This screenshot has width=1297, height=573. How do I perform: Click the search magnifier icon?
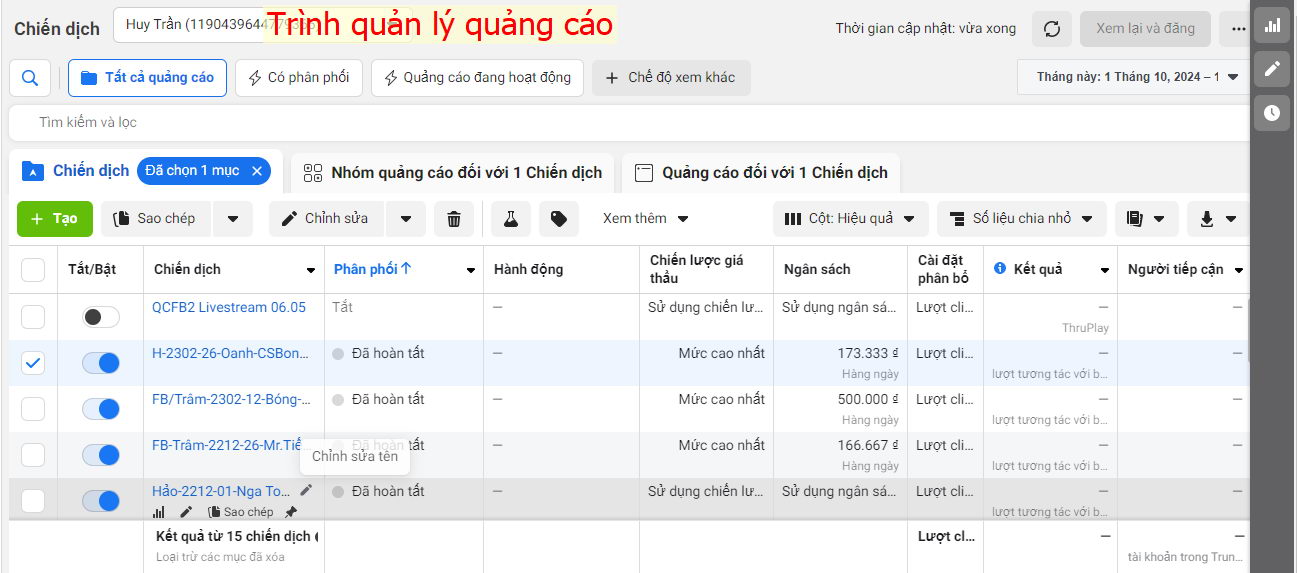tap(30, 78)
